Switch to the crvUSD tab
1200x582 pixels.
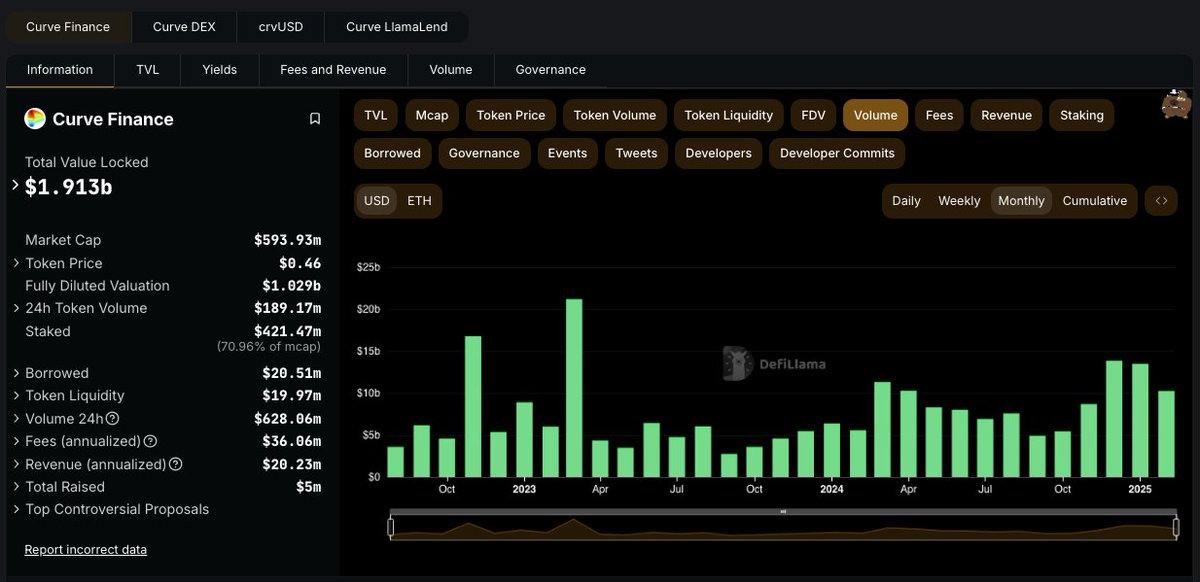(283, 27)
